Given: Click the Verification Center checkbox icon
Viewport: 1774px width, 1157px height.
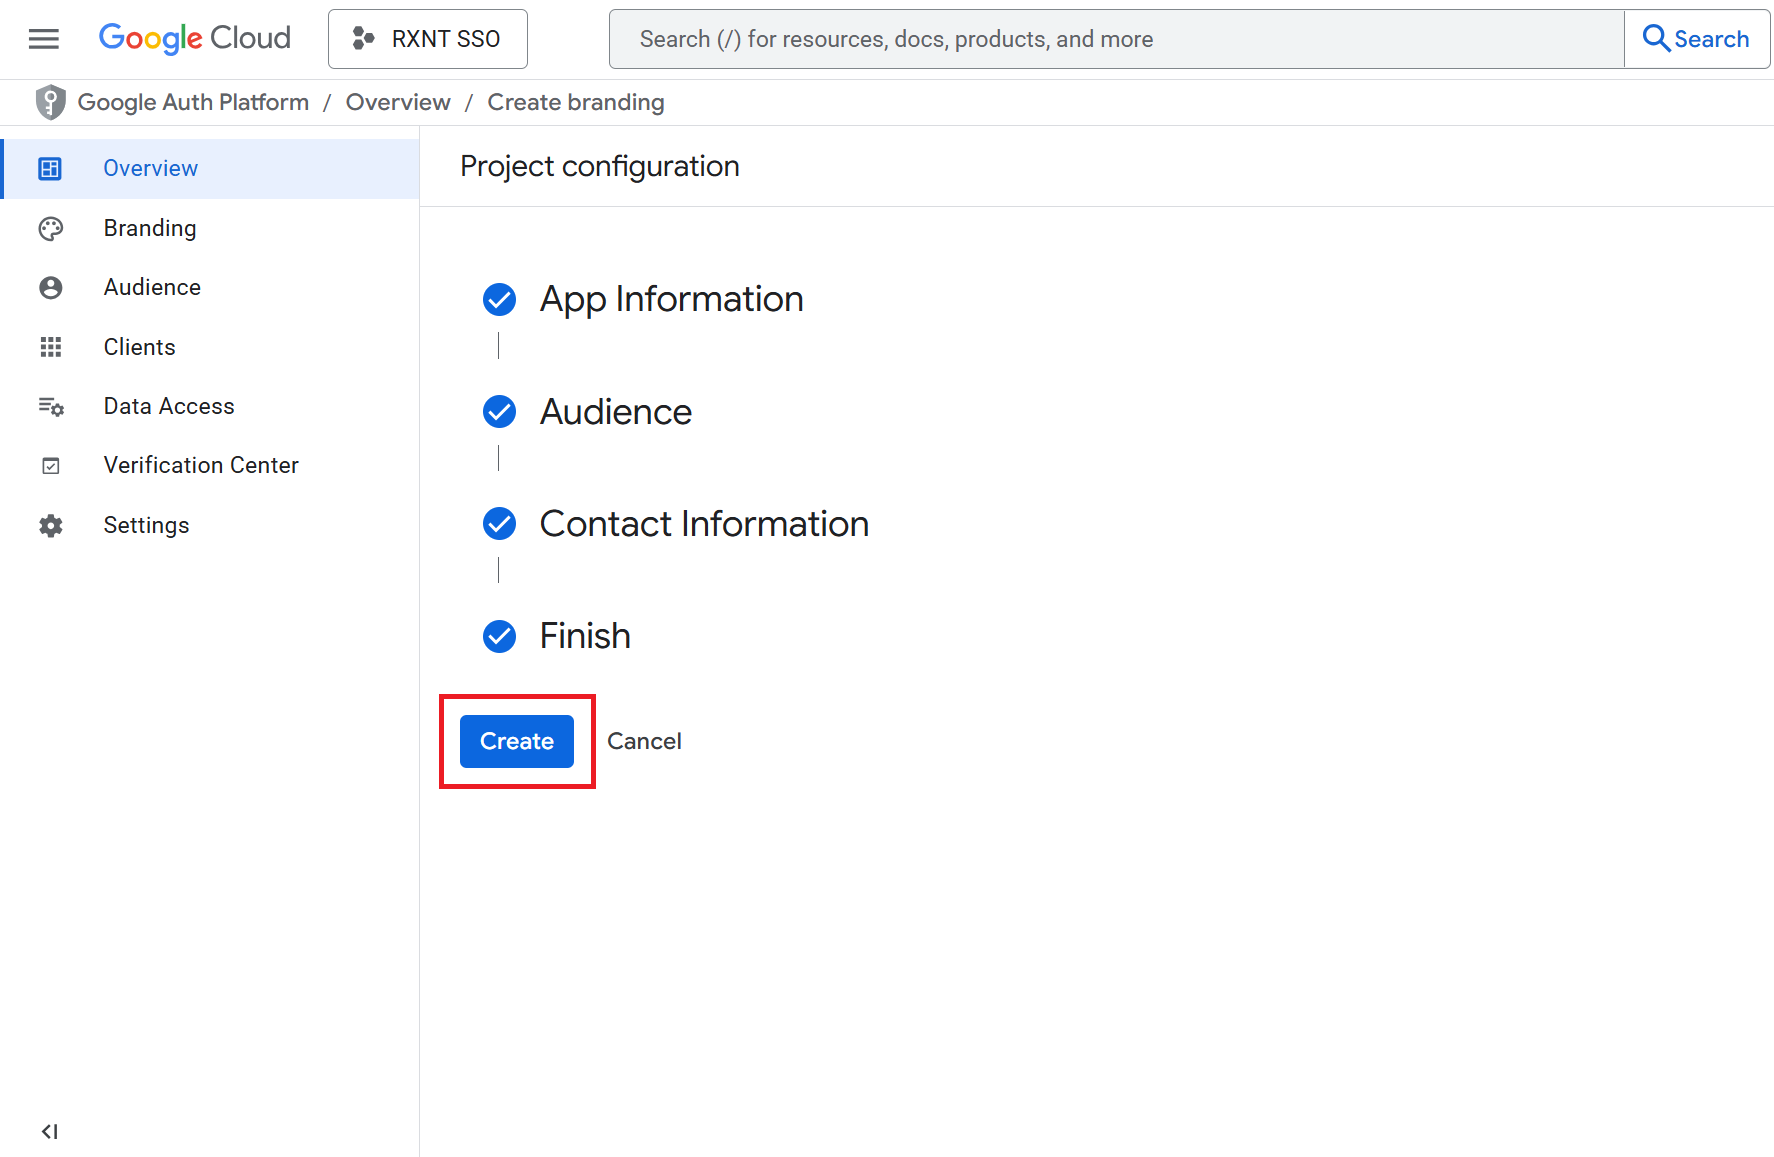Looking at the screenshot, I should pos(50,465).
